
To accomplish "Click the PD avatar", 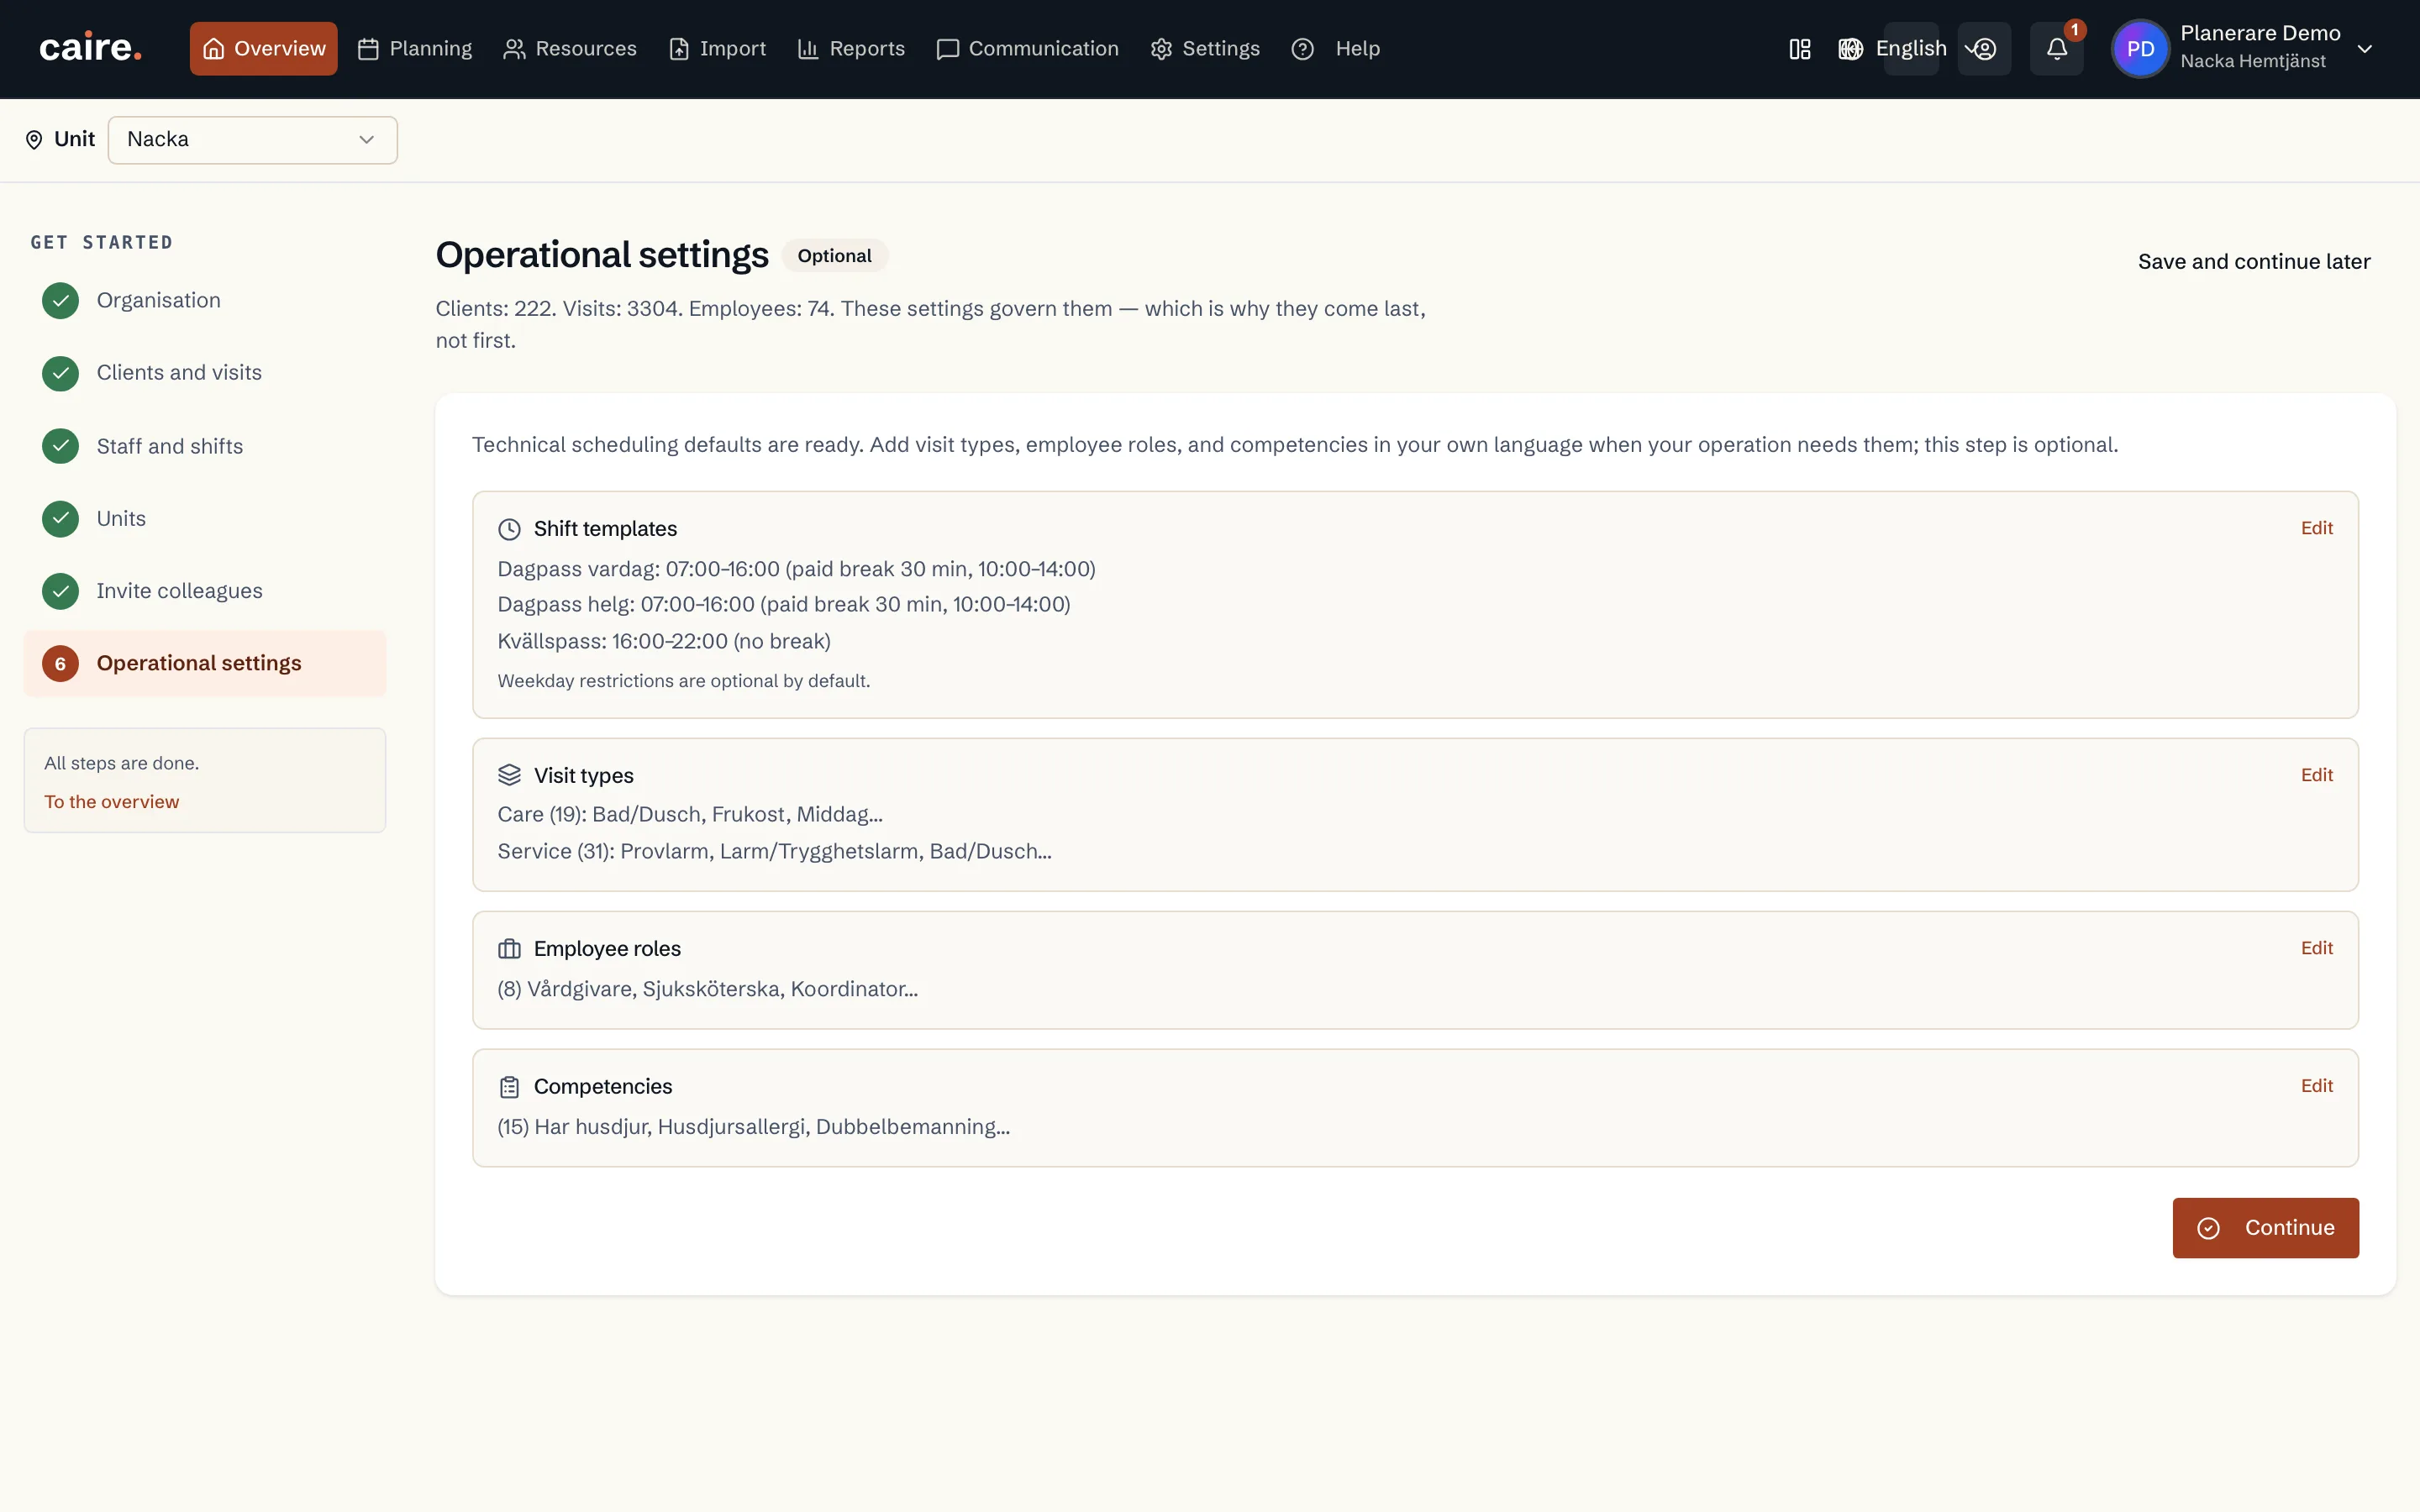I will (2140, 48).
